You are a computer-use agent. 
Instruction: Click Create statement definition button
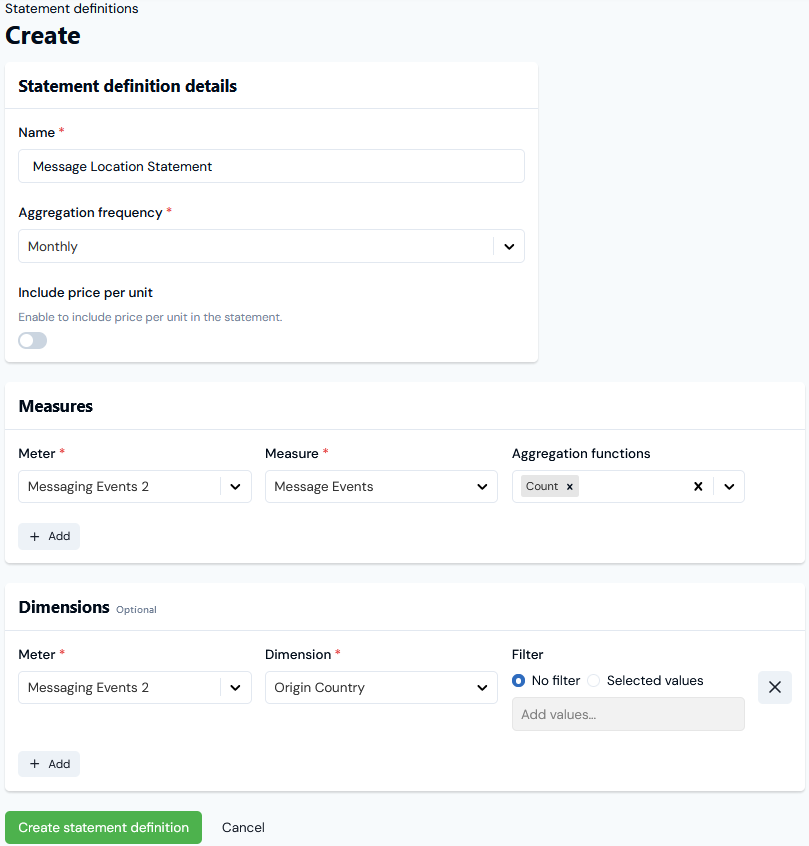point(104,828)
